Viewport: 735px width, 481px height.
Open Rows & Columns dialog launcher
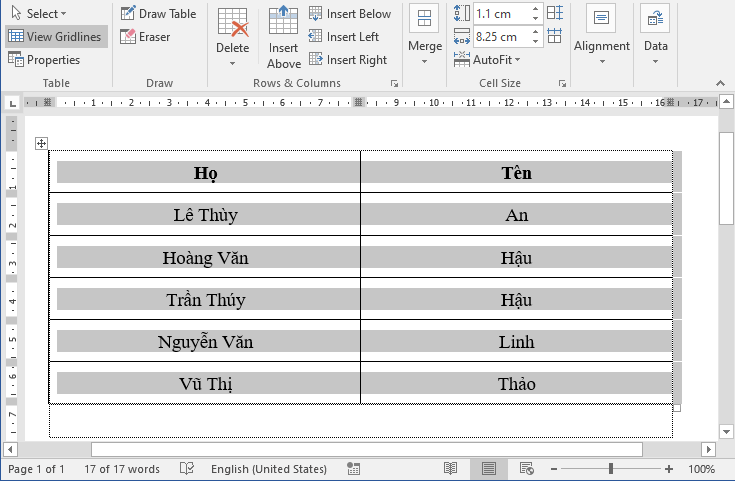click(x=395, y=83)
